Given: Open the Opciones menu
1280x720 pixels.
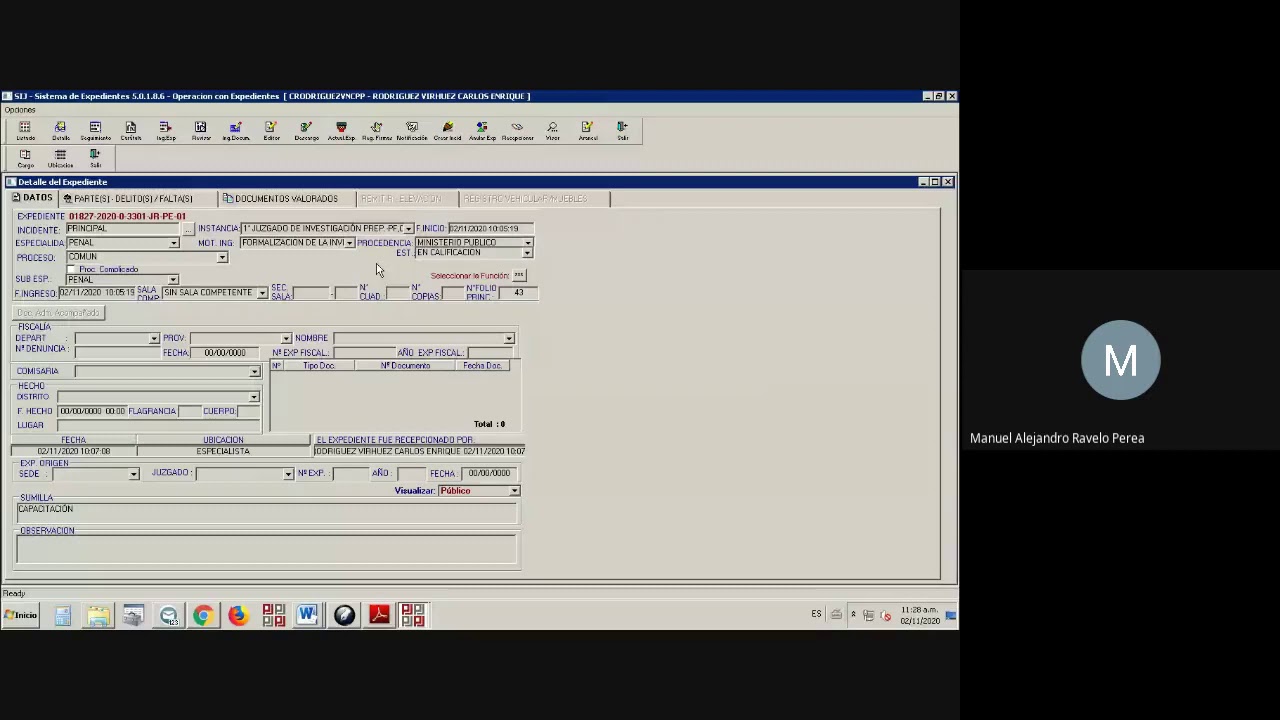Looking at the screenshot, I should pyautogui.click(x=20, y=110).
